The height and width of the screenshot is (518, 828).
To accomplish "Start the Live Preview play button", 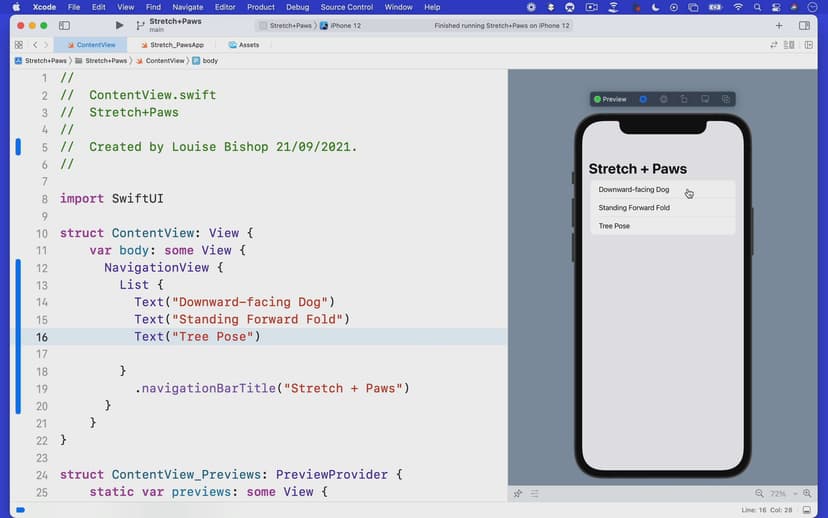I will [x=643, y=99].
